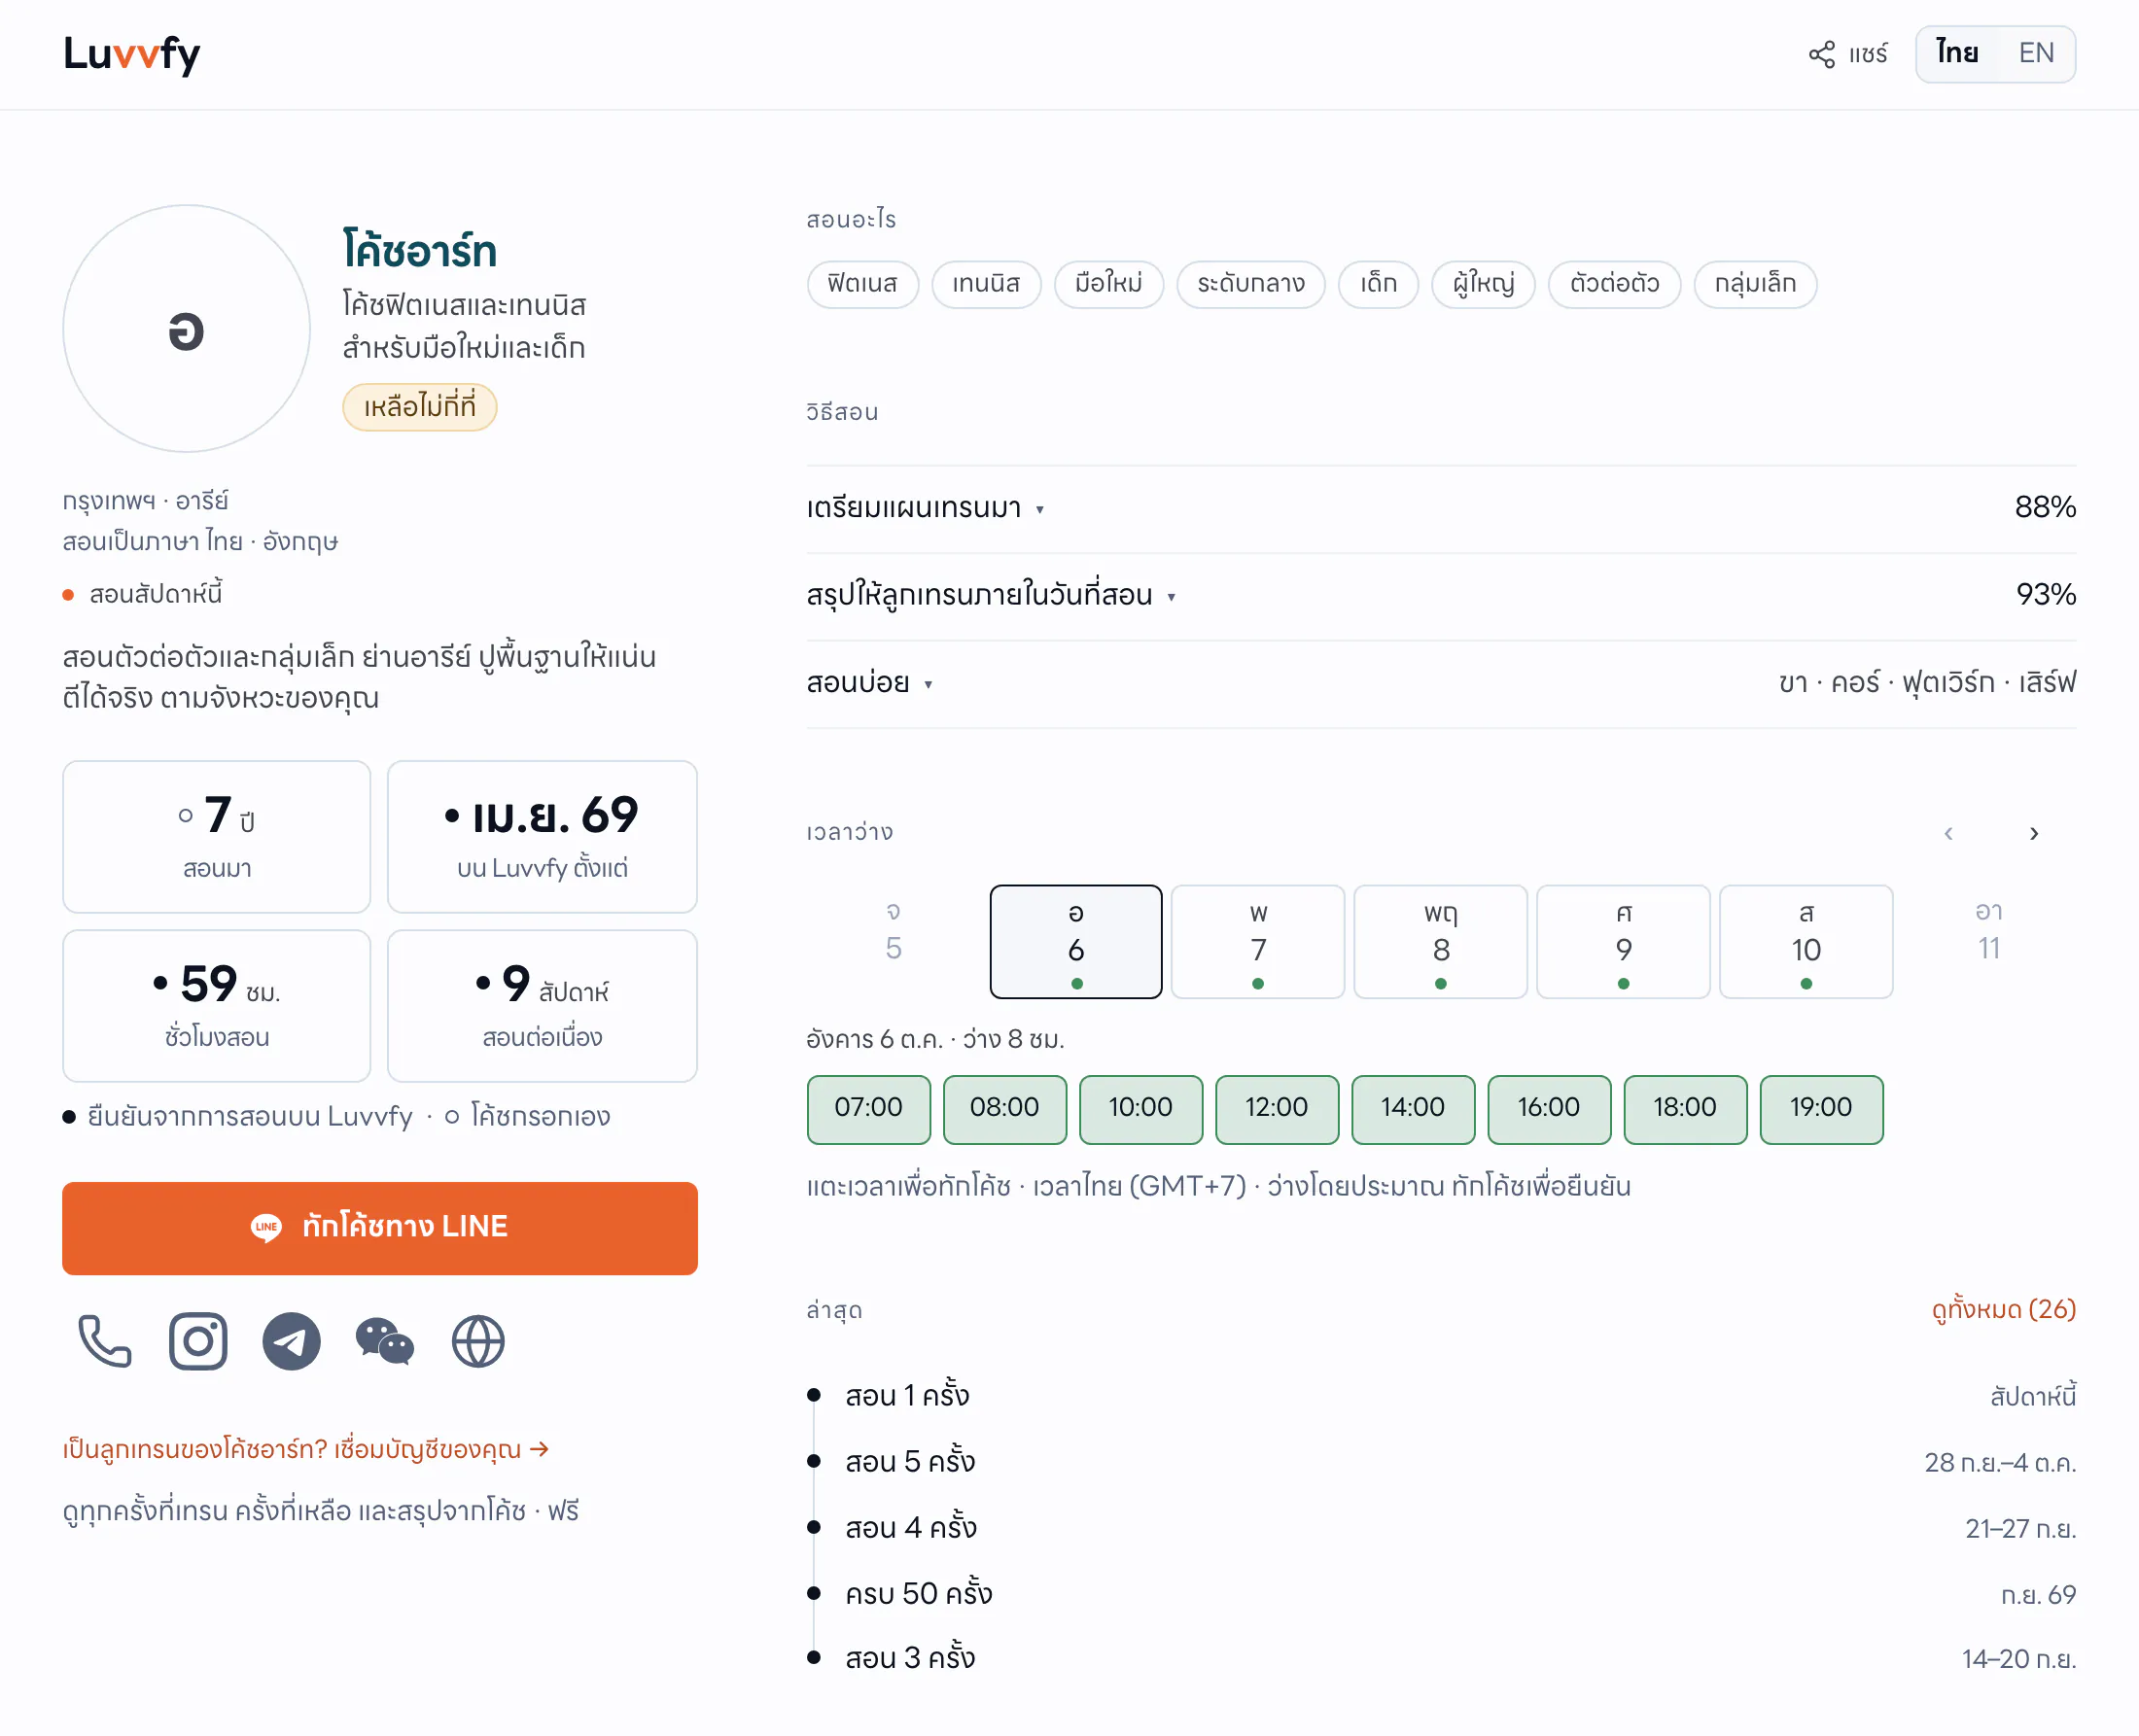2139x1736 pixels.
Task: Open the ดูทั้งหมด (26) link
Action: [2004, 1309]
